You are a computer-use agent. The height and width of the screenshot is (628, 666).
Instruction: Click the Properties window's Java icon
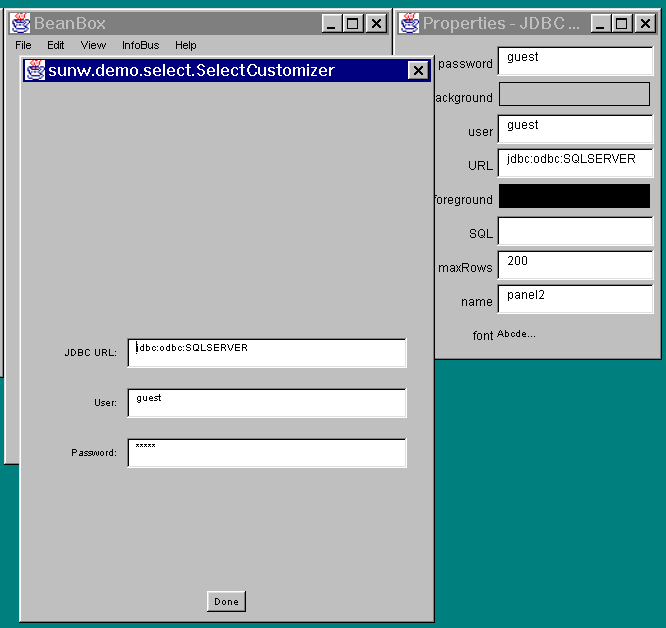tap(409, 23)
